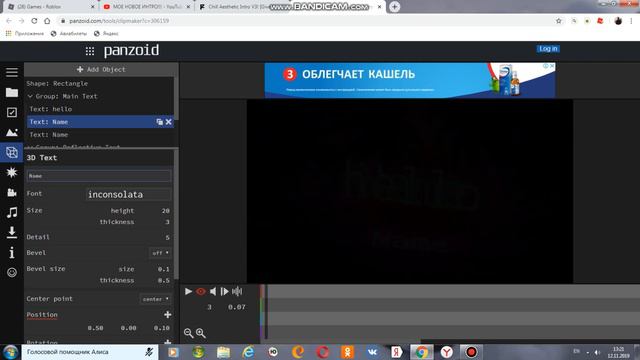Edit the Bevel size value 0.1
Viewport: 640px width, 360px height.
click(x=163, y=269)
